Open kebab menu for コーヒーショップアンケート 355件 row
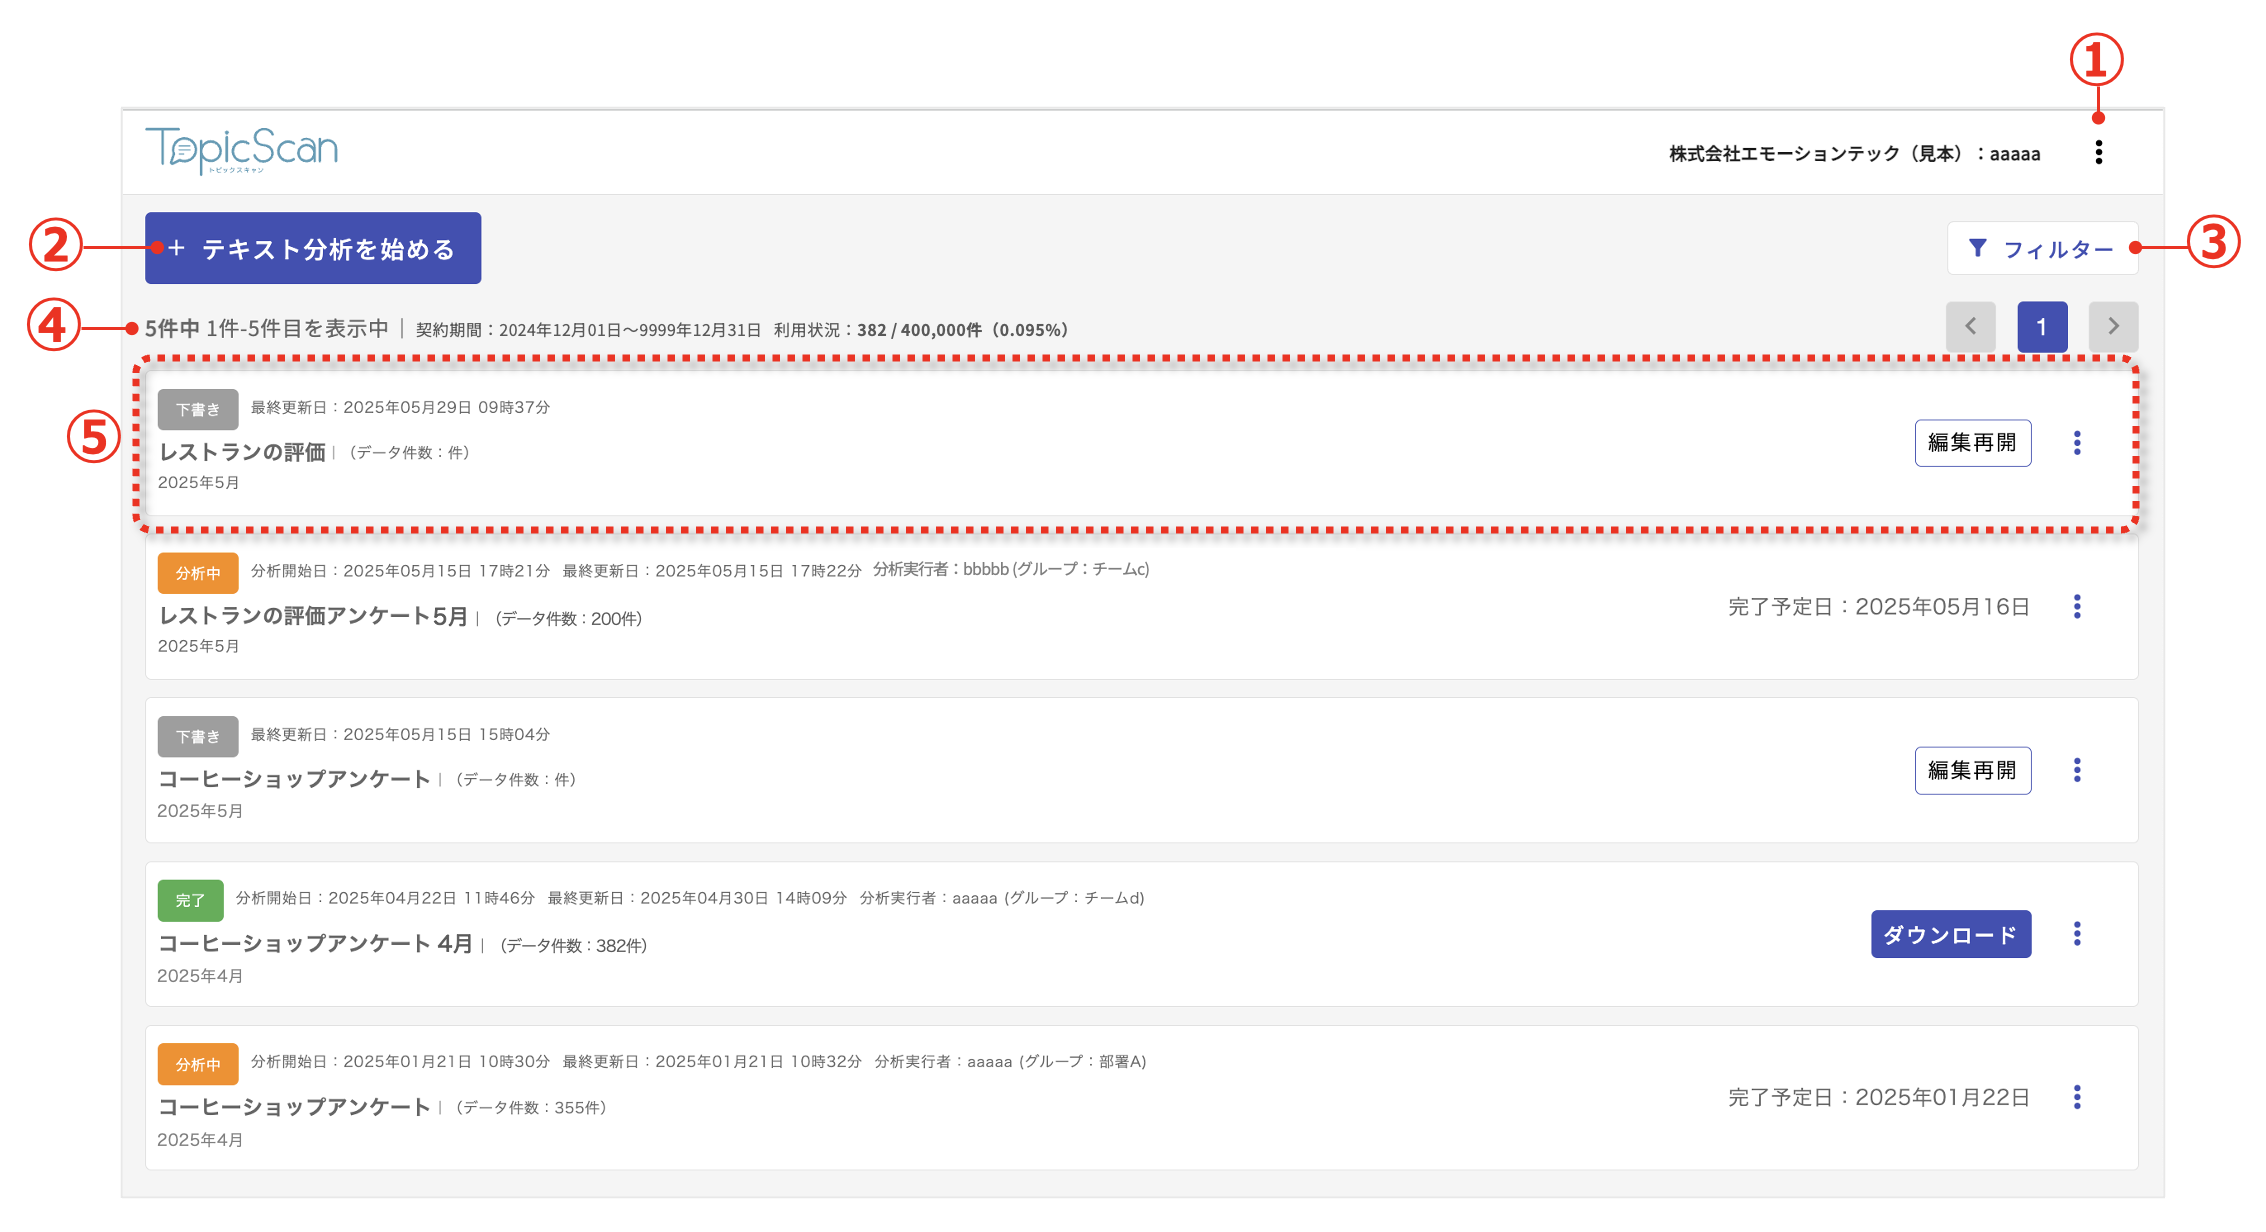 (x=2077, y=1097)
